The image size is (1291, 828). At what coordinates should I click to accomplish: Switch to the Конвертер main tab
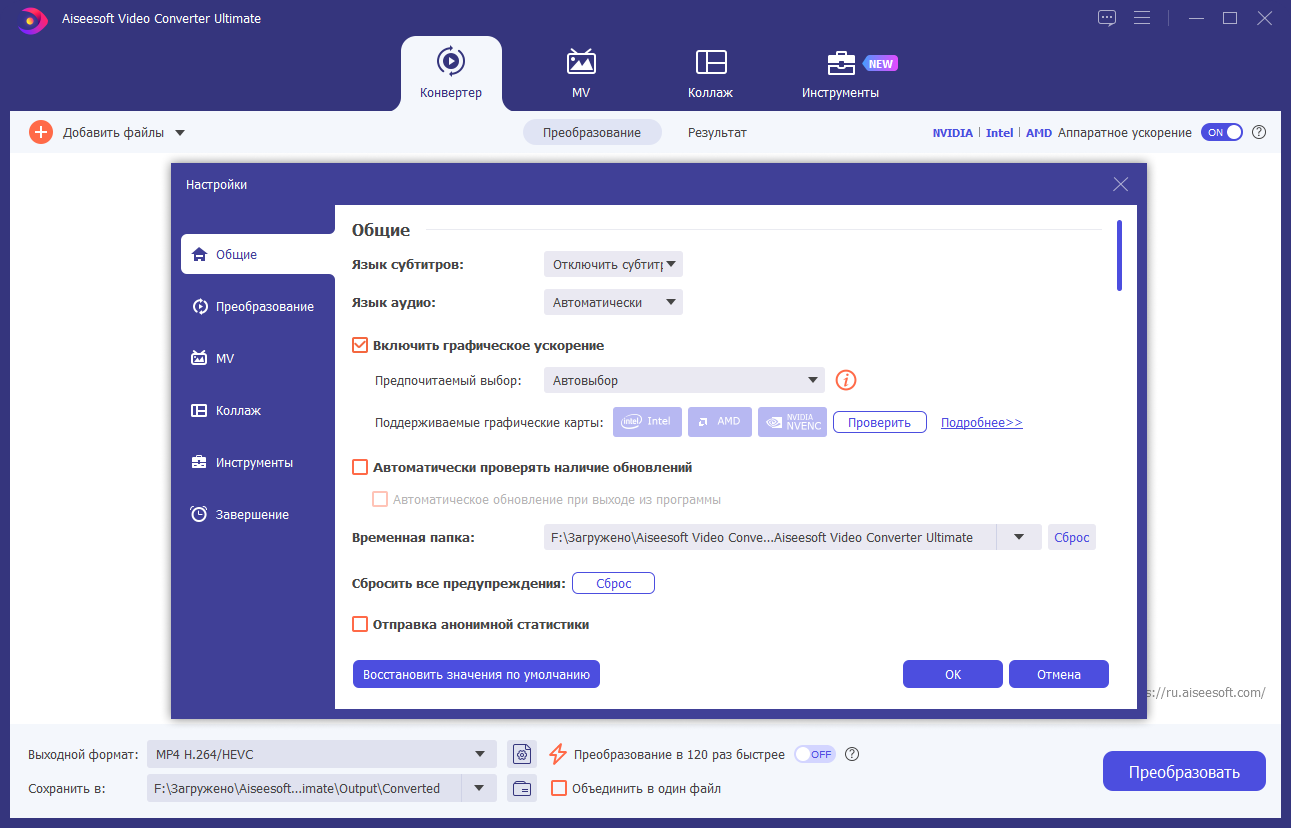tap(451, 73)
